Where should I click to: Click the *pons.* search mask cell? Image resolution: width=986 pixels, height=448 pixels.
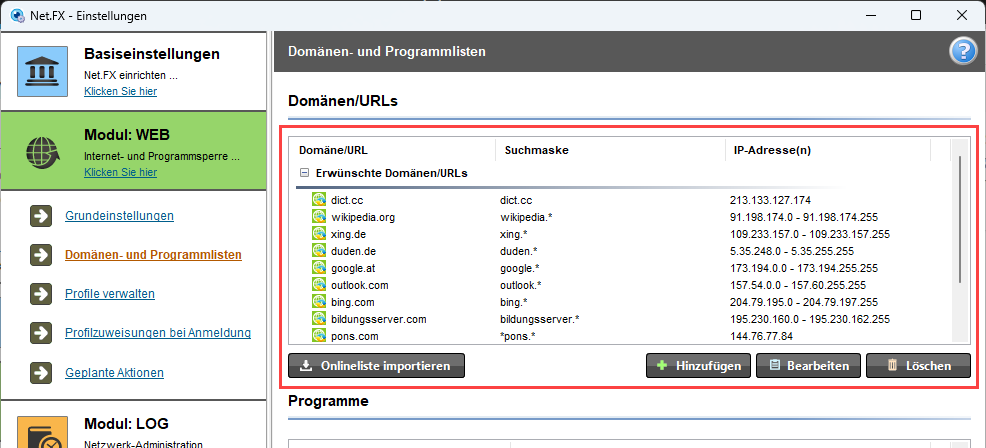pyautogui.click(x=518, y=336)
